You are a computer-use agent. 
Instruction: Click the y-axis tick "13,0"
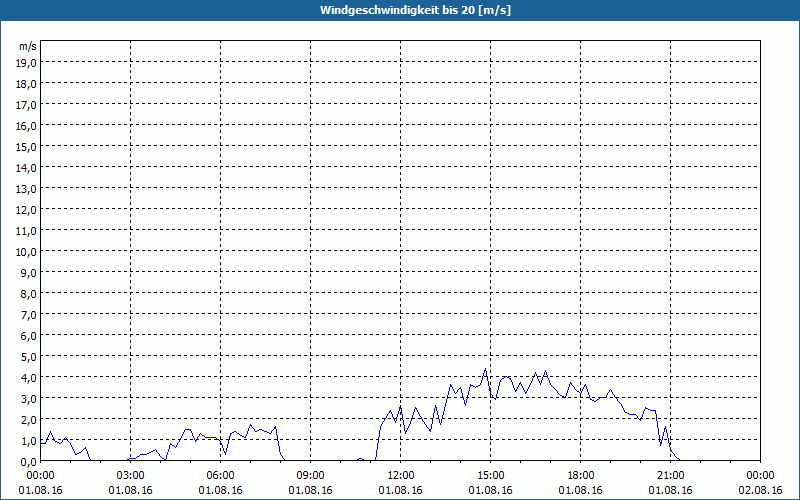pyautogui.click(x=26, y=189)
